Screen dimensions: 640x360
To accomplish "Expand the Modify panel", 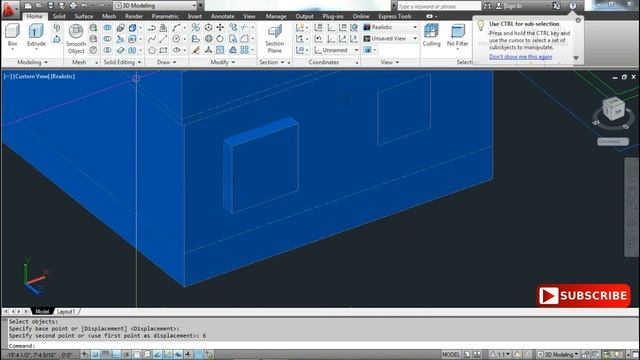I will [222, 62].
